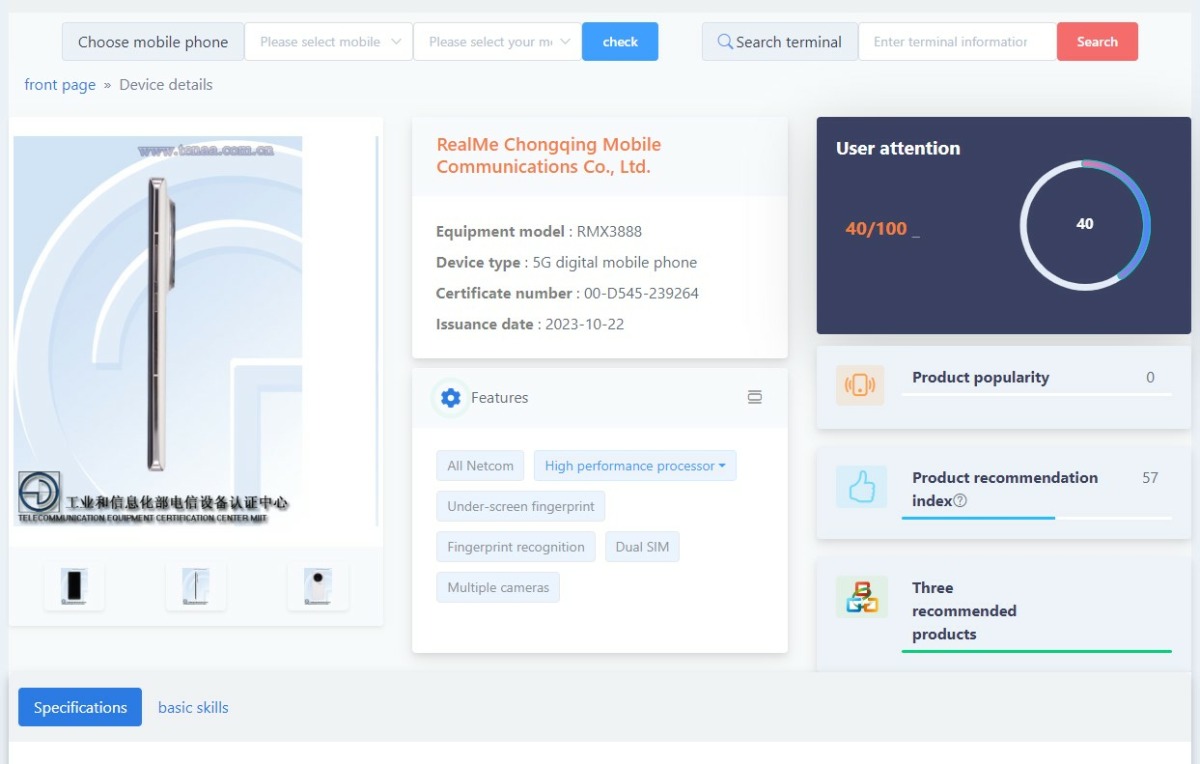Switch to the Specifications tab
Image resolution: width=1200 pixels, height=764 pixels.
pos(80,708)
